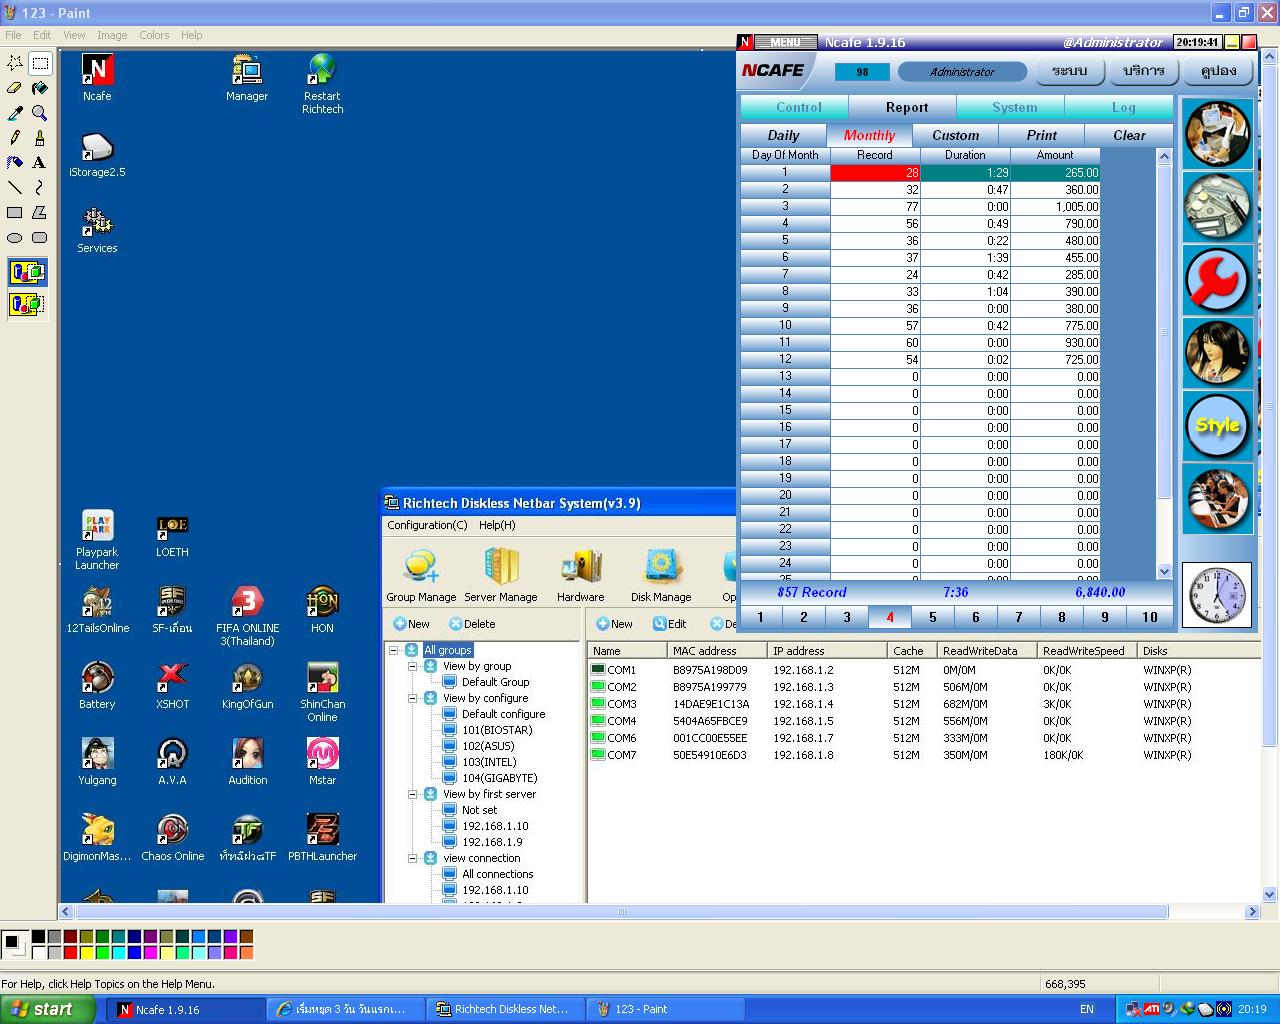Click the Clear button in Ncafe report

(1129, 135)
